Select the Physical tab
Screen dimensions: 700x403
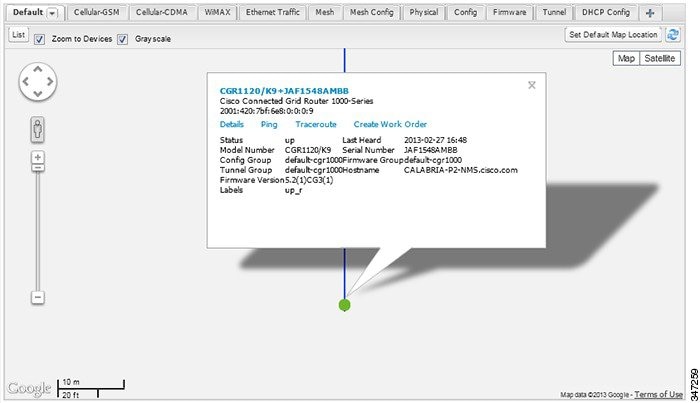(x=424, y=12)
